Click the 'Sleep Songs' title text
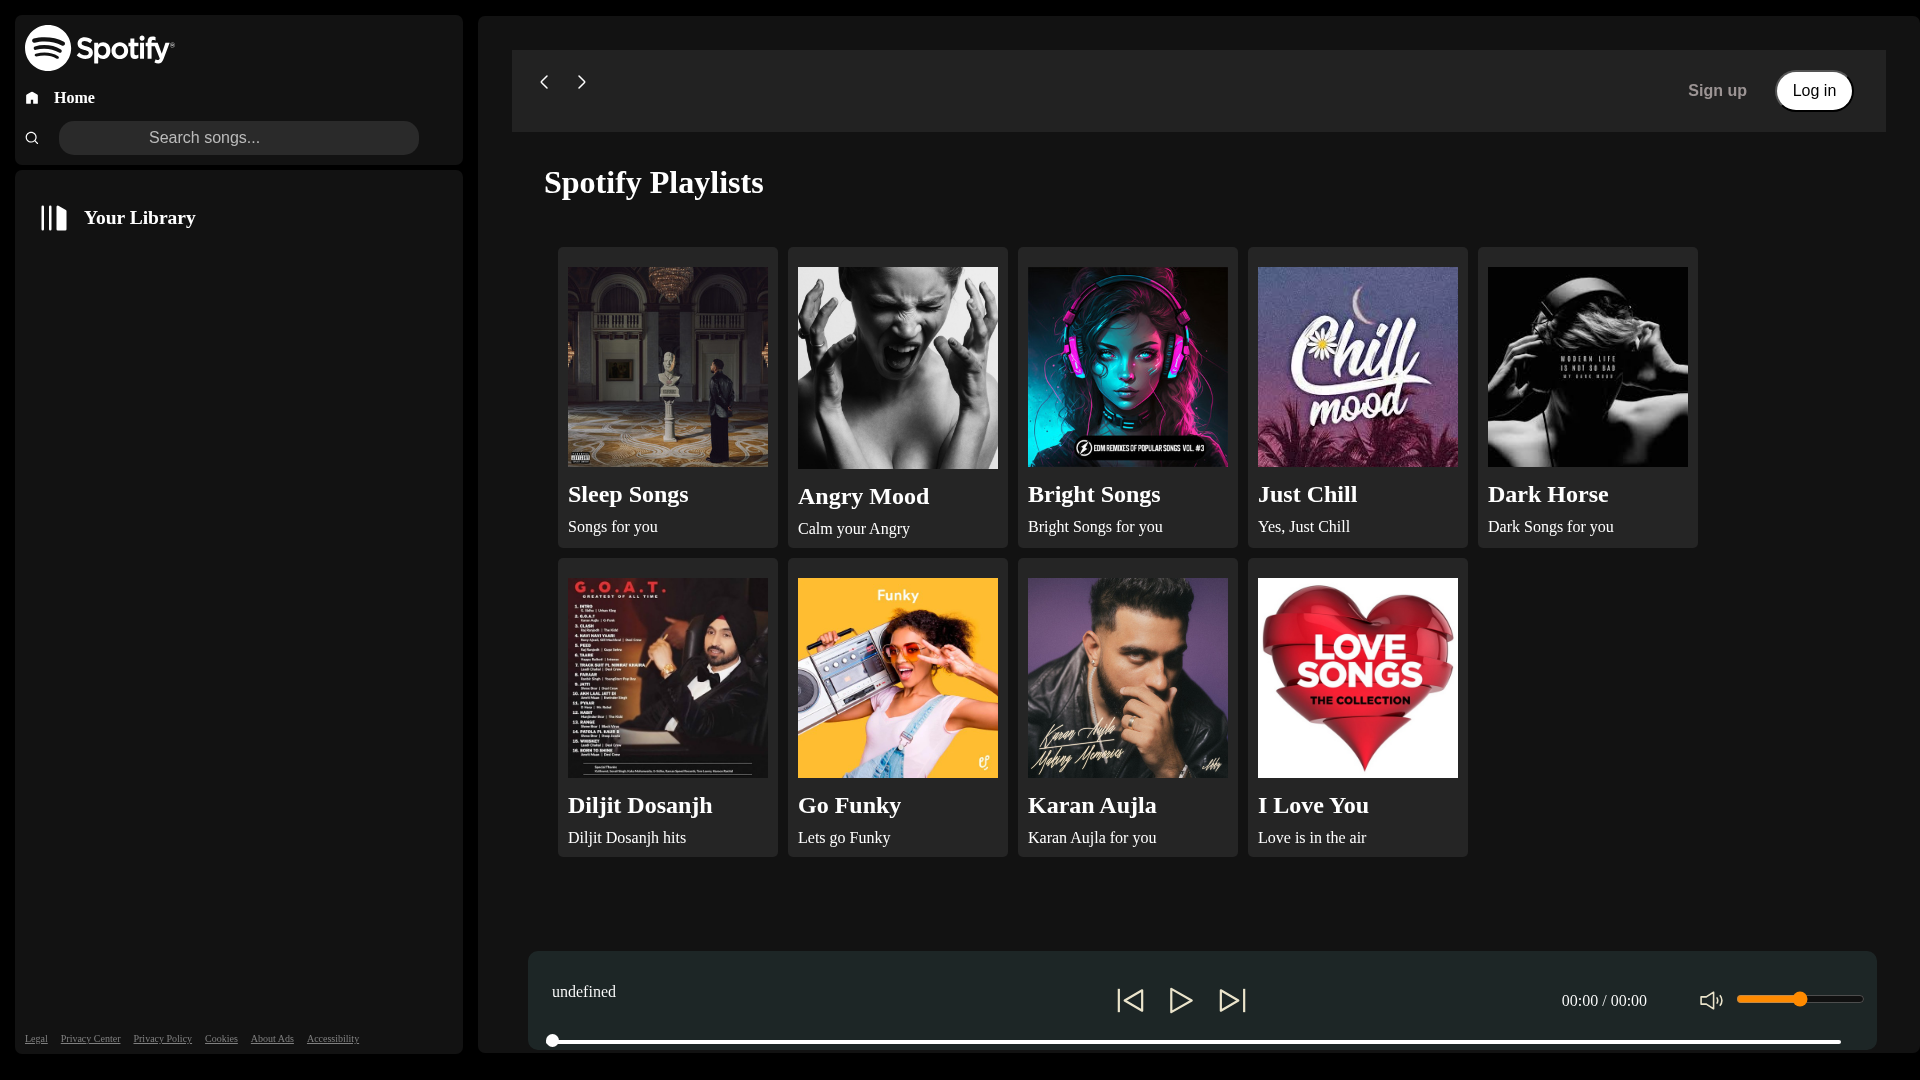This screenshot has height=1080, width=1920. coord(628,494)
